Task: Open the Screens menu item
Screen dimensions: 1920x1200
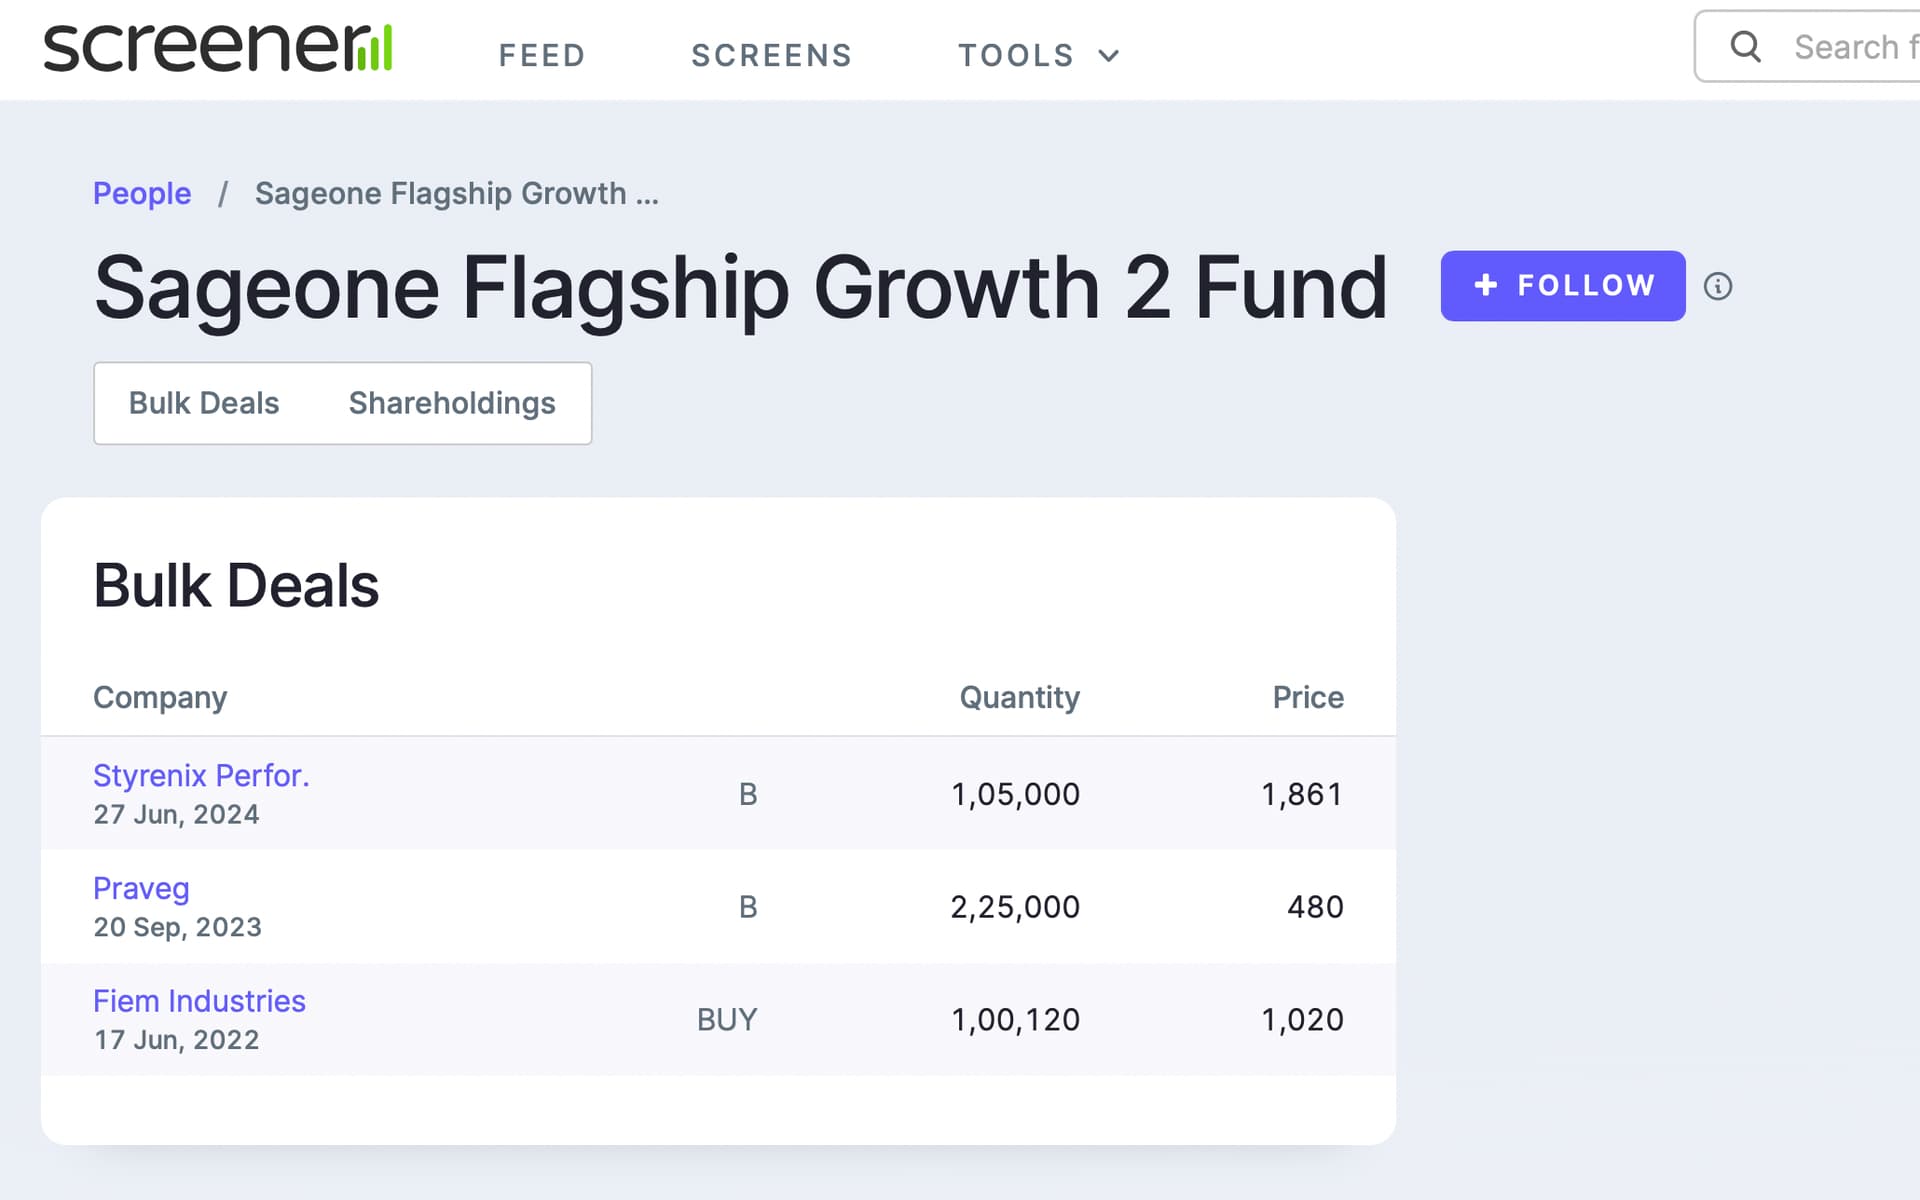Action: pos(771,55)
